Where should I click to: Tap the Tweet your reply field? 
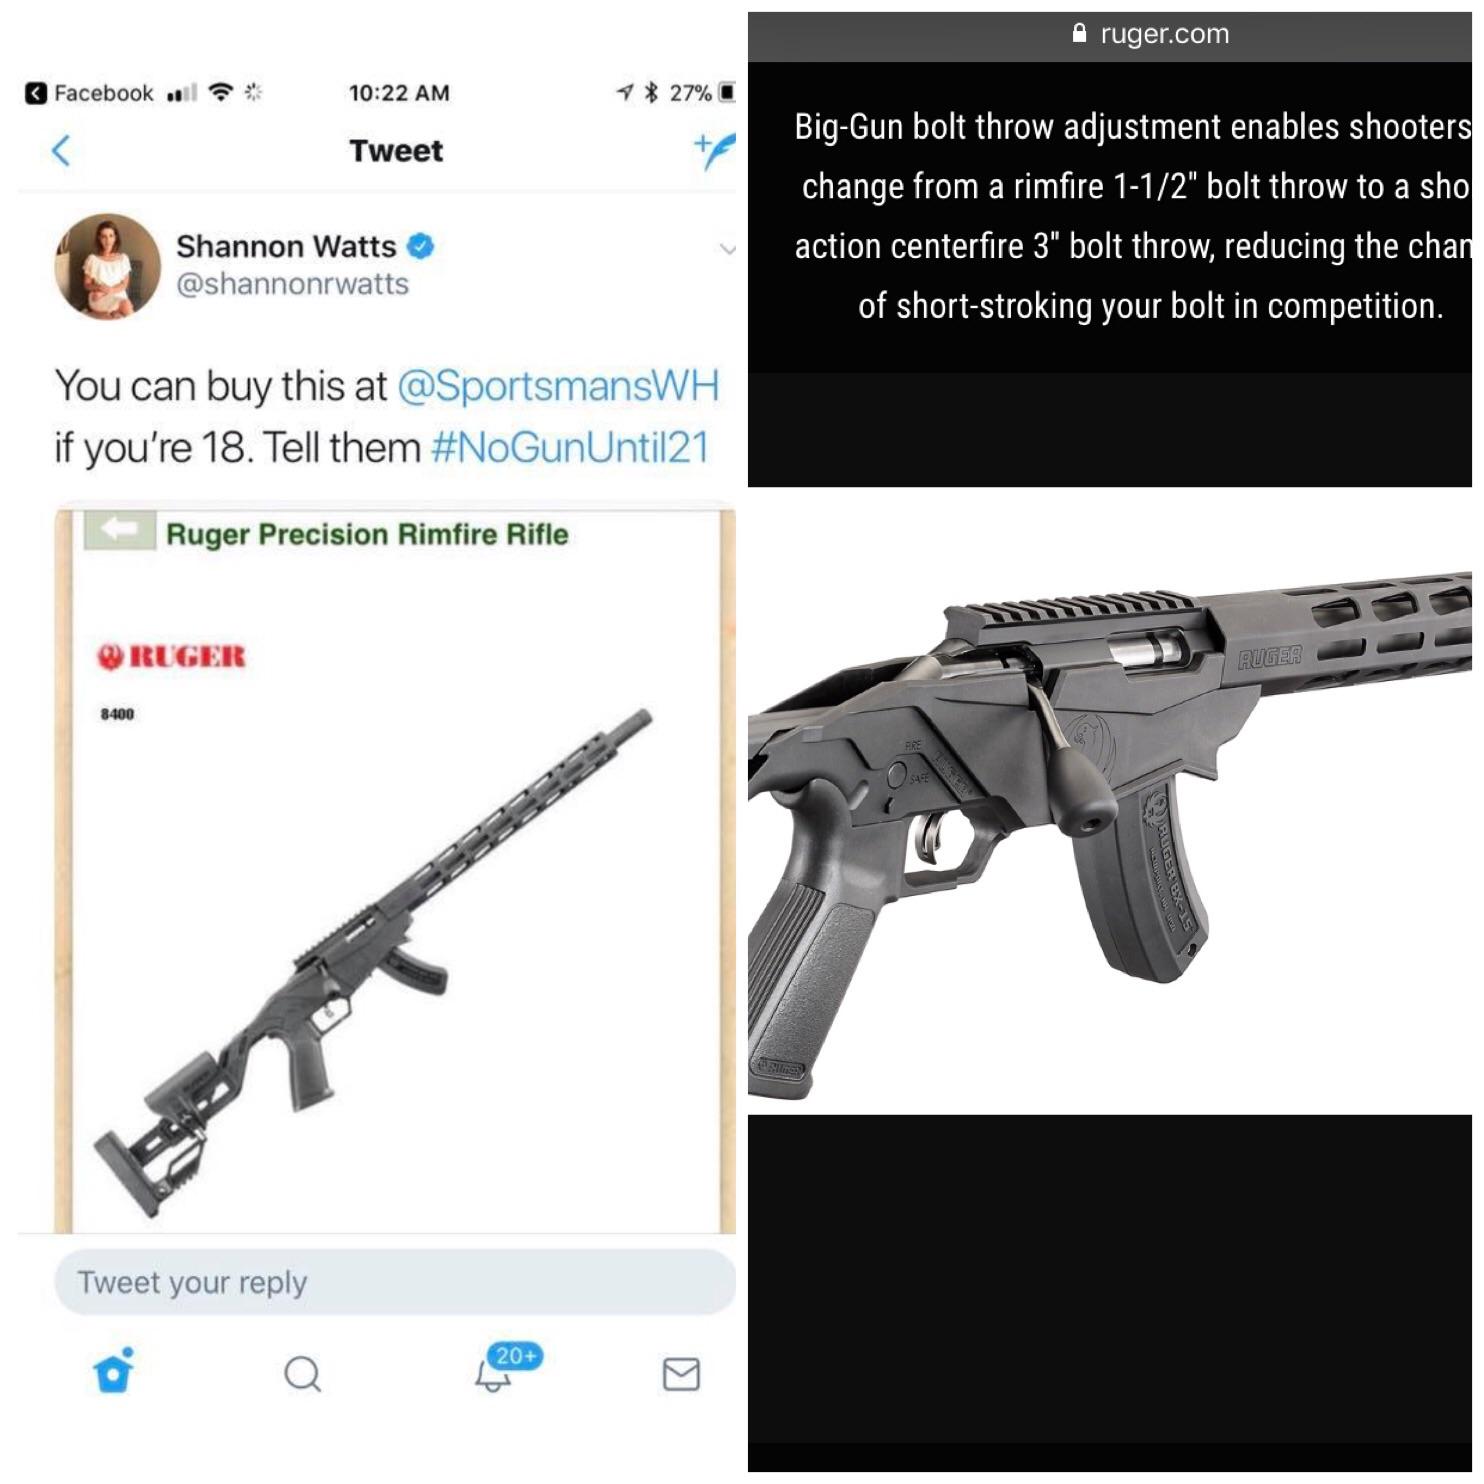[395, 1282]
